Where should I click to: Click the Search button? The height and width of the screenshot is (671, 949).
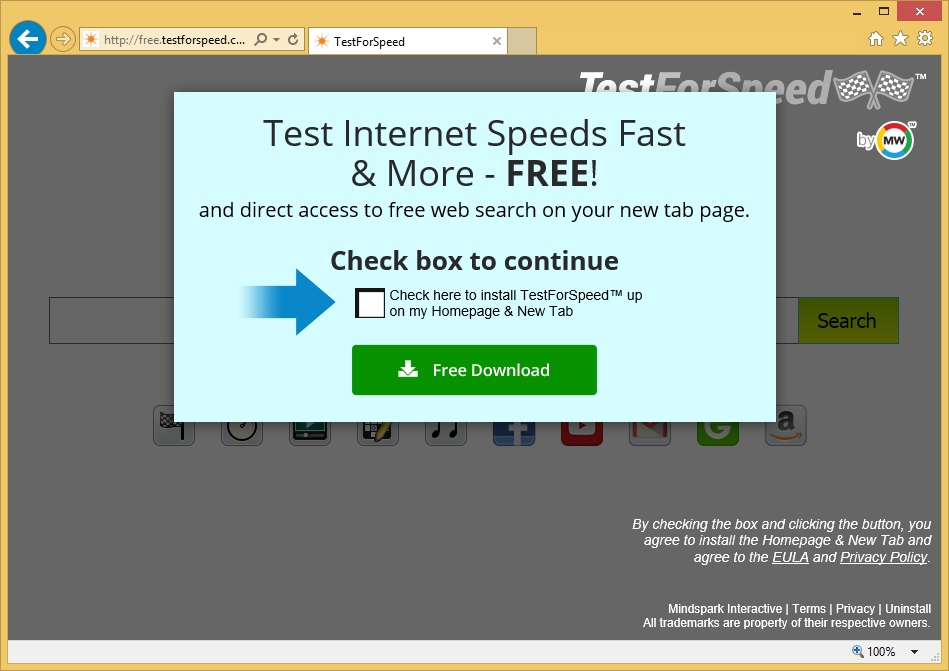point(848,320)
